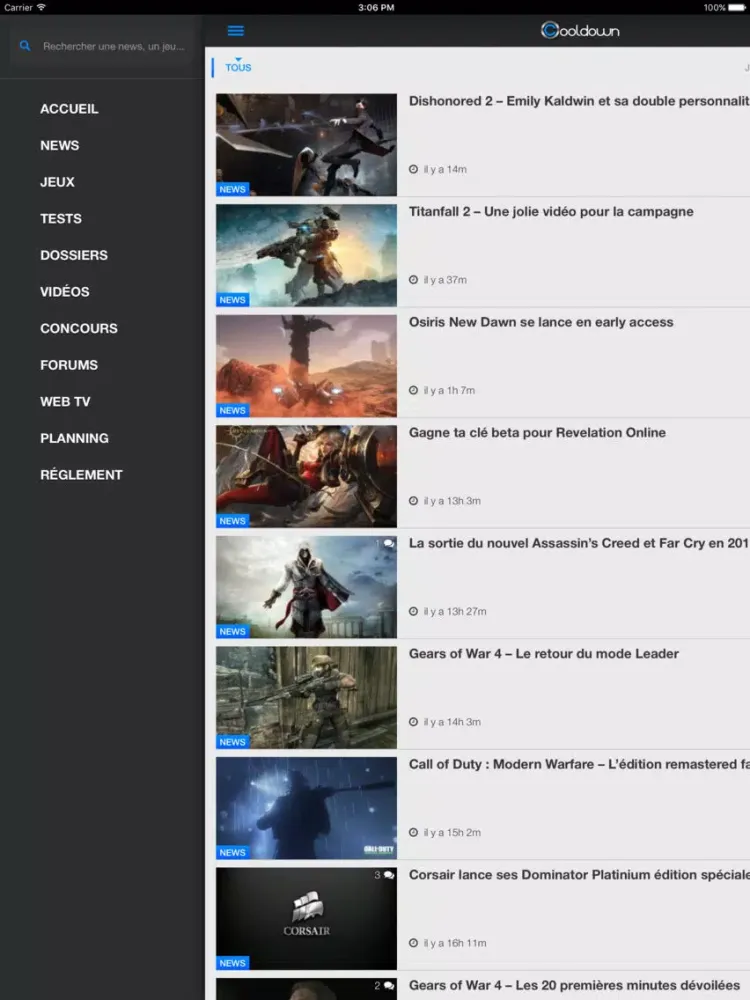Open NEWS in the side menu

point(60,145)
